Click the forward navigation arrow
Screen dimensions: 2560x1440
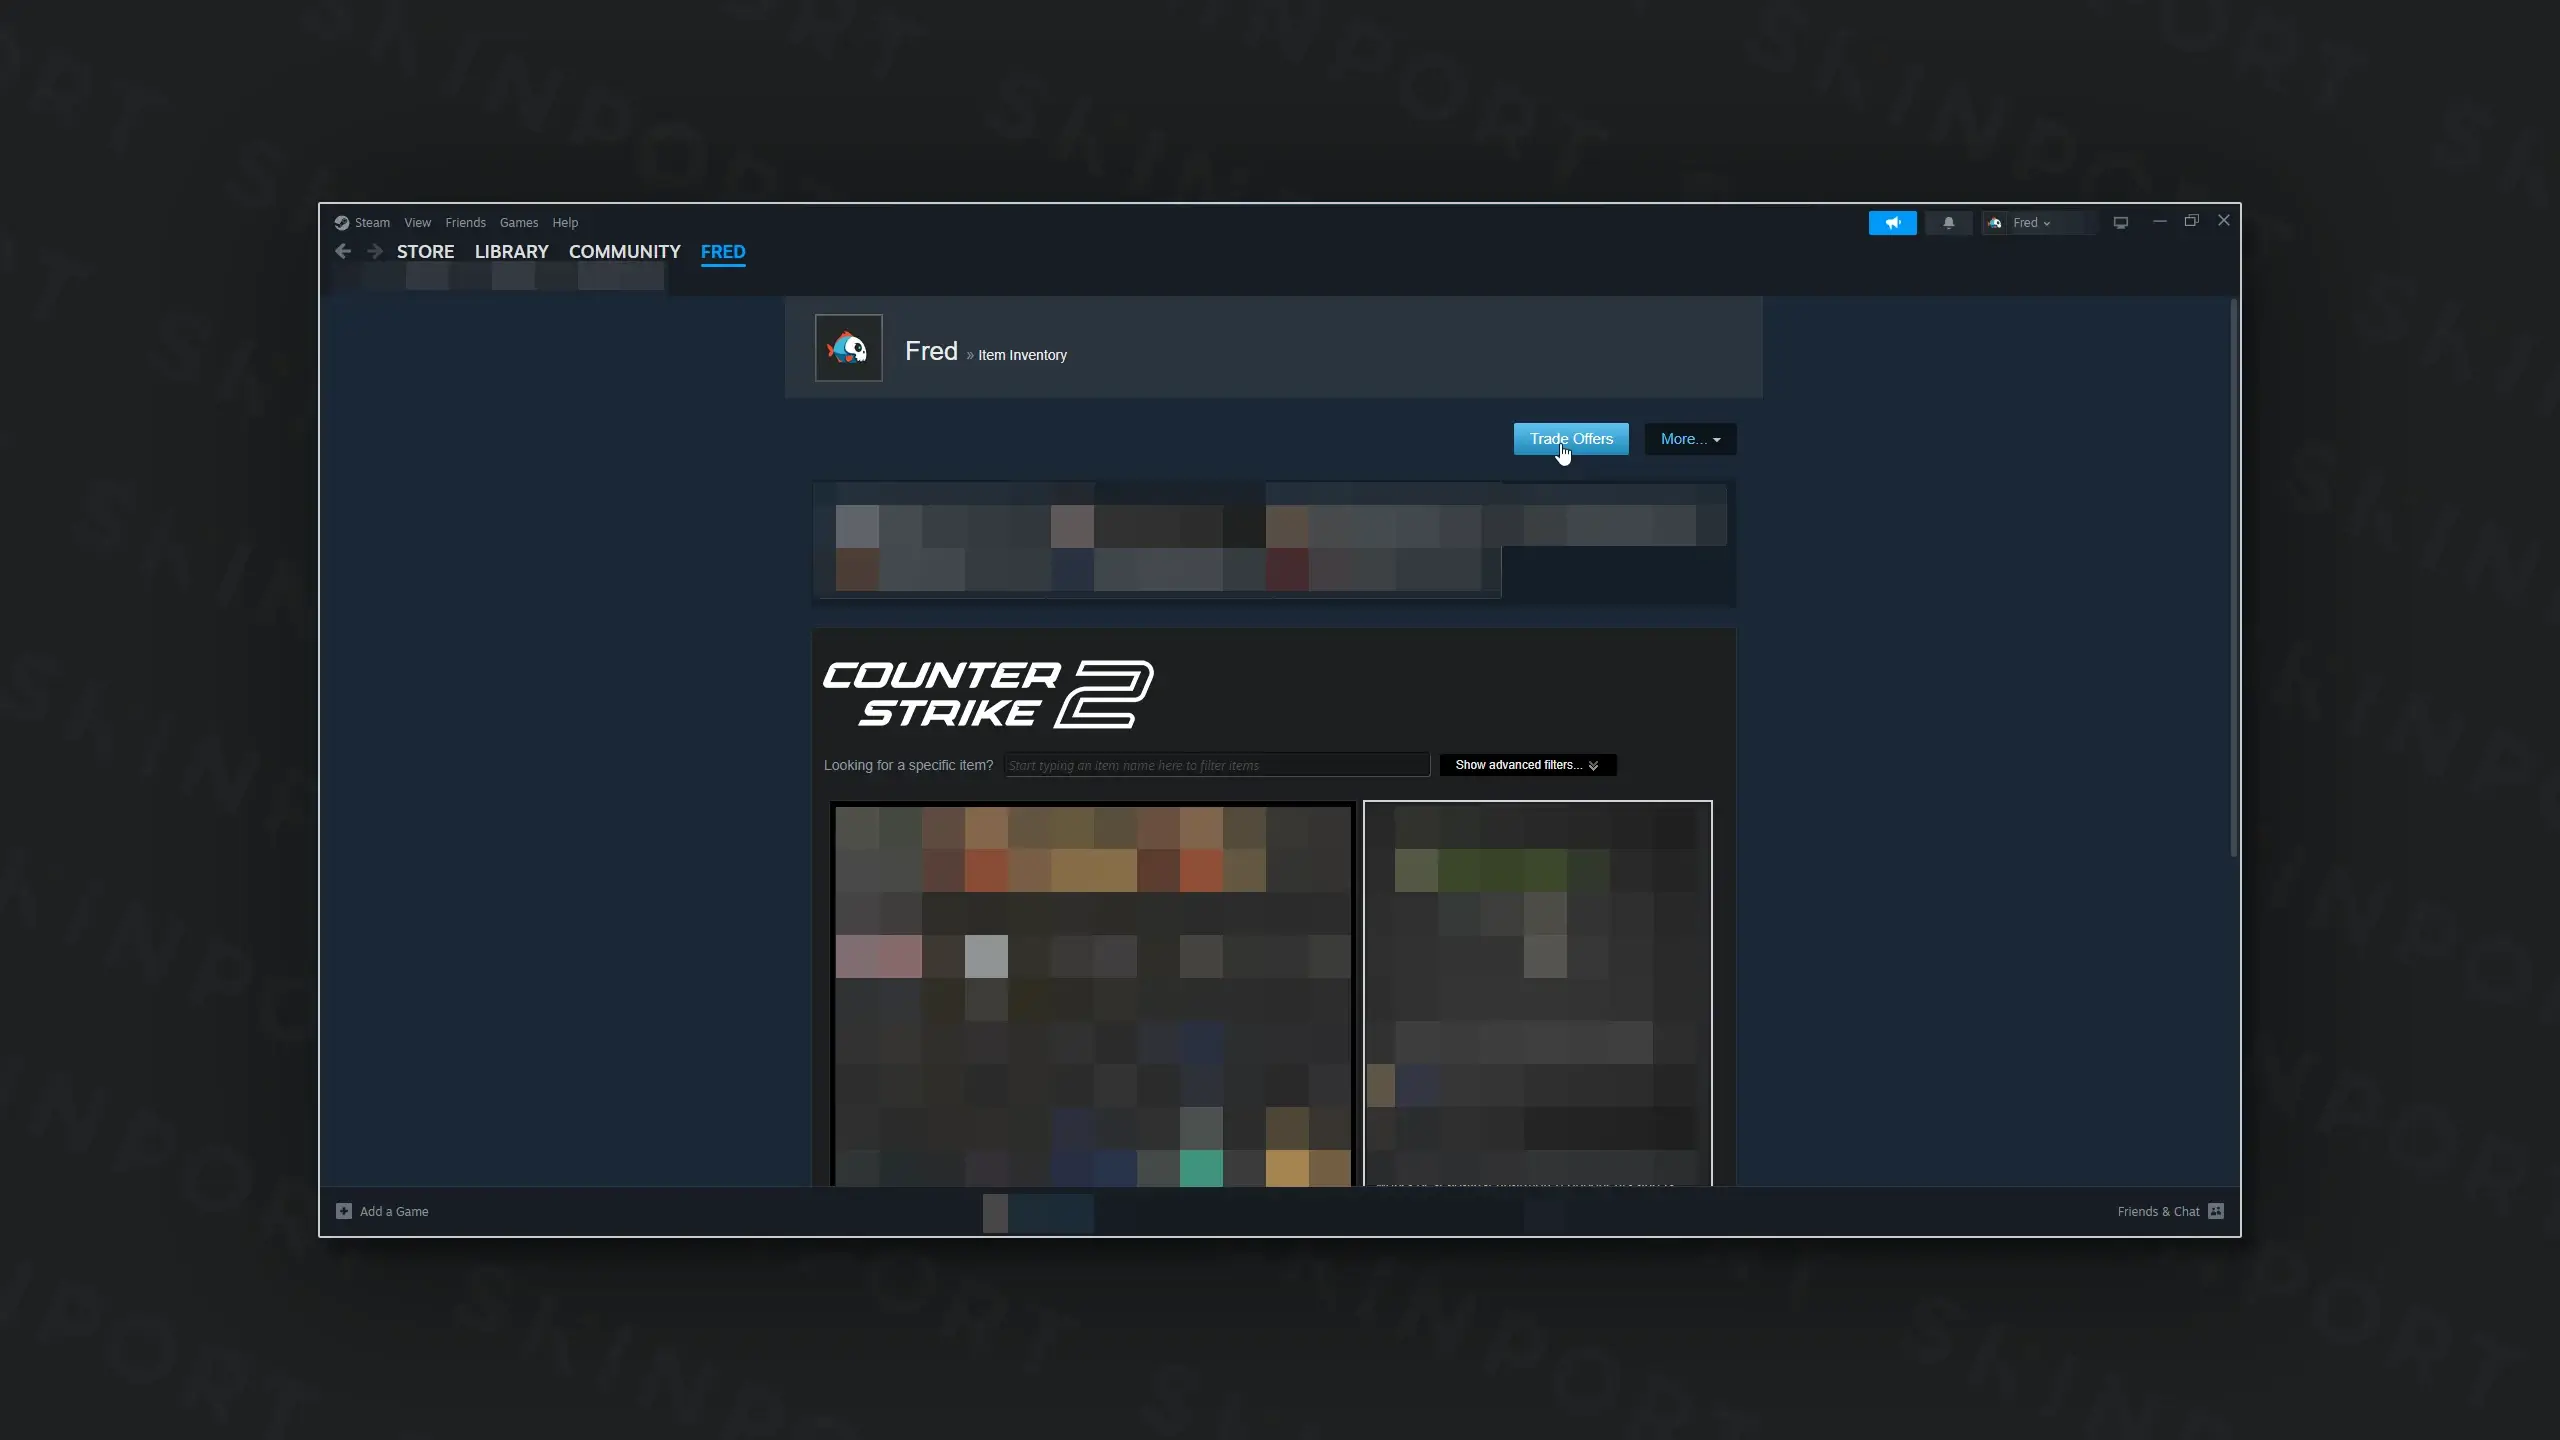pos(375,251)
